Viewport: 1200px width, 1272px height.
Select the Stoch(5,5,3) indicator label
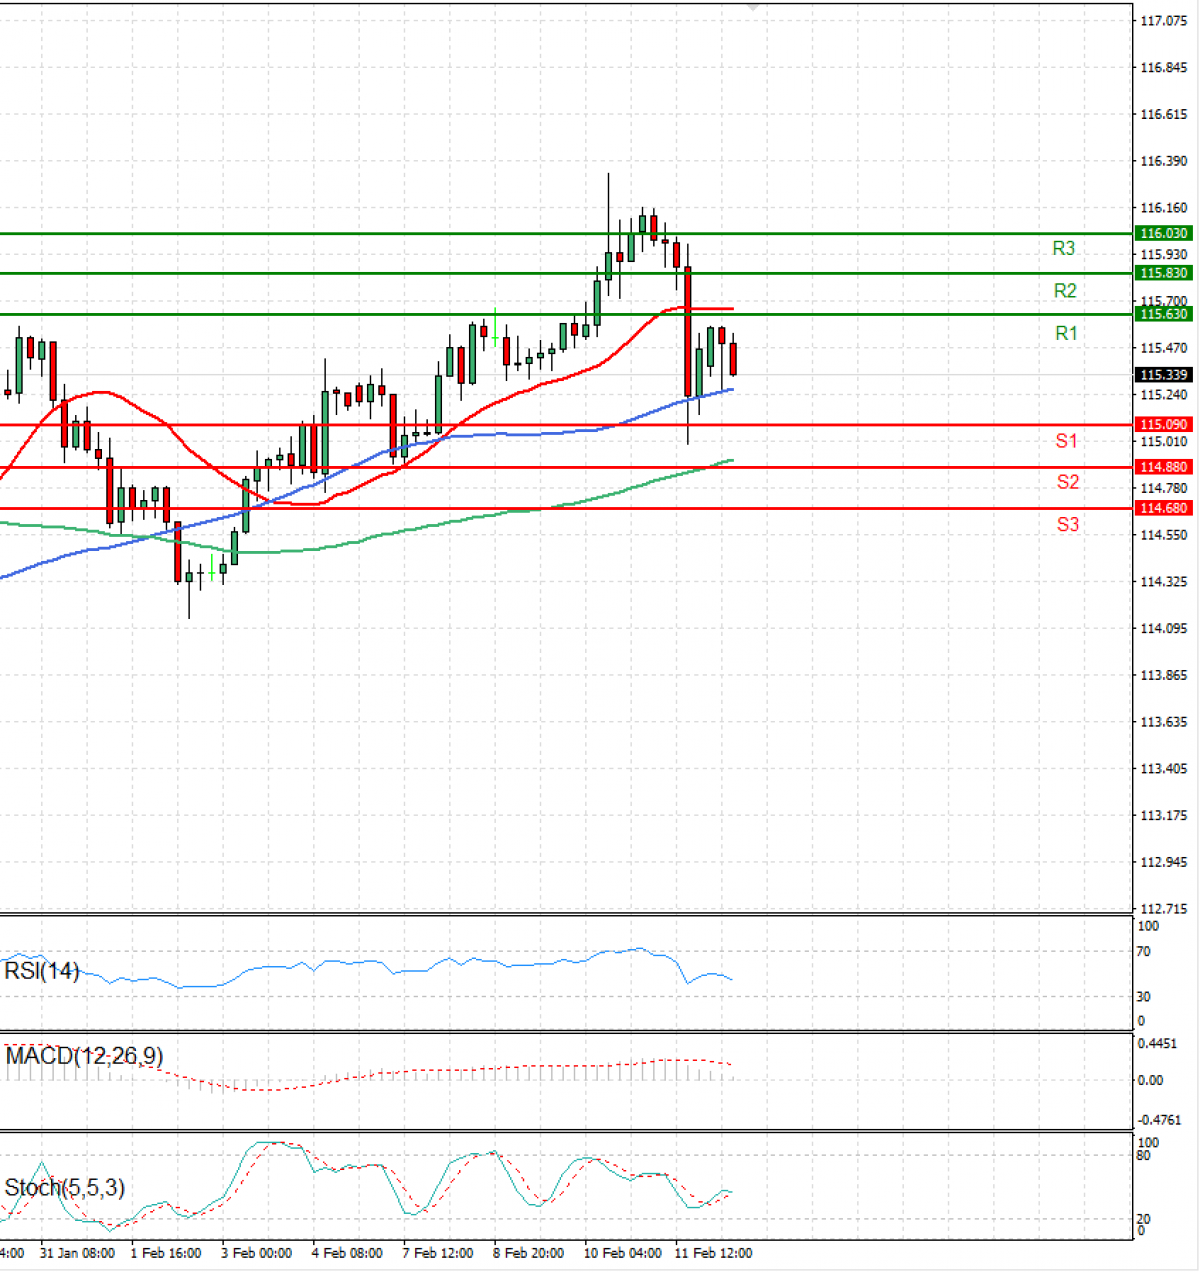(x=65, y=1188)
